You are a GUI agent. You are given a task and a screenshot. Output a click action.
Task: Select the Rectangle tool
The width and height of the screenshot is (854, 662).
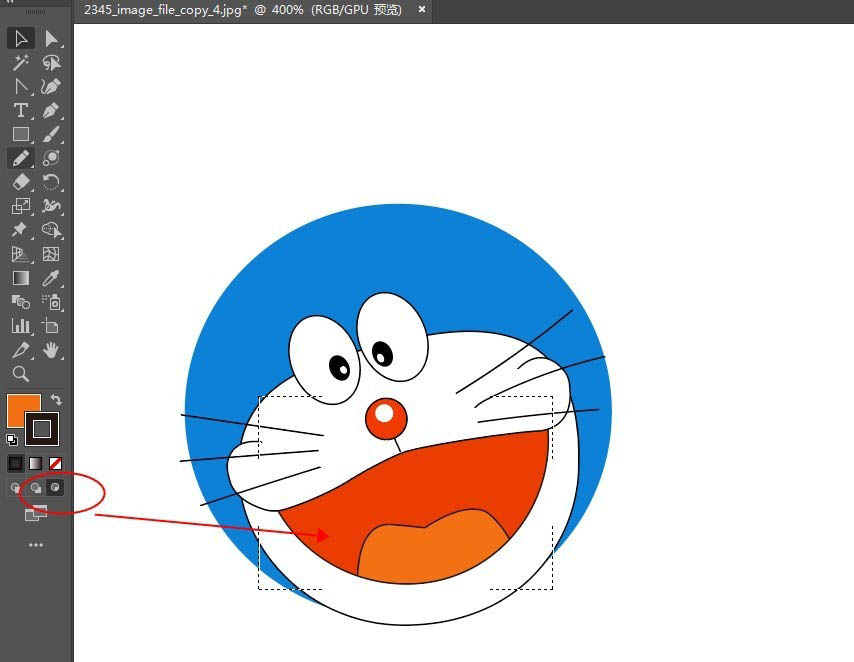[21, 135]
